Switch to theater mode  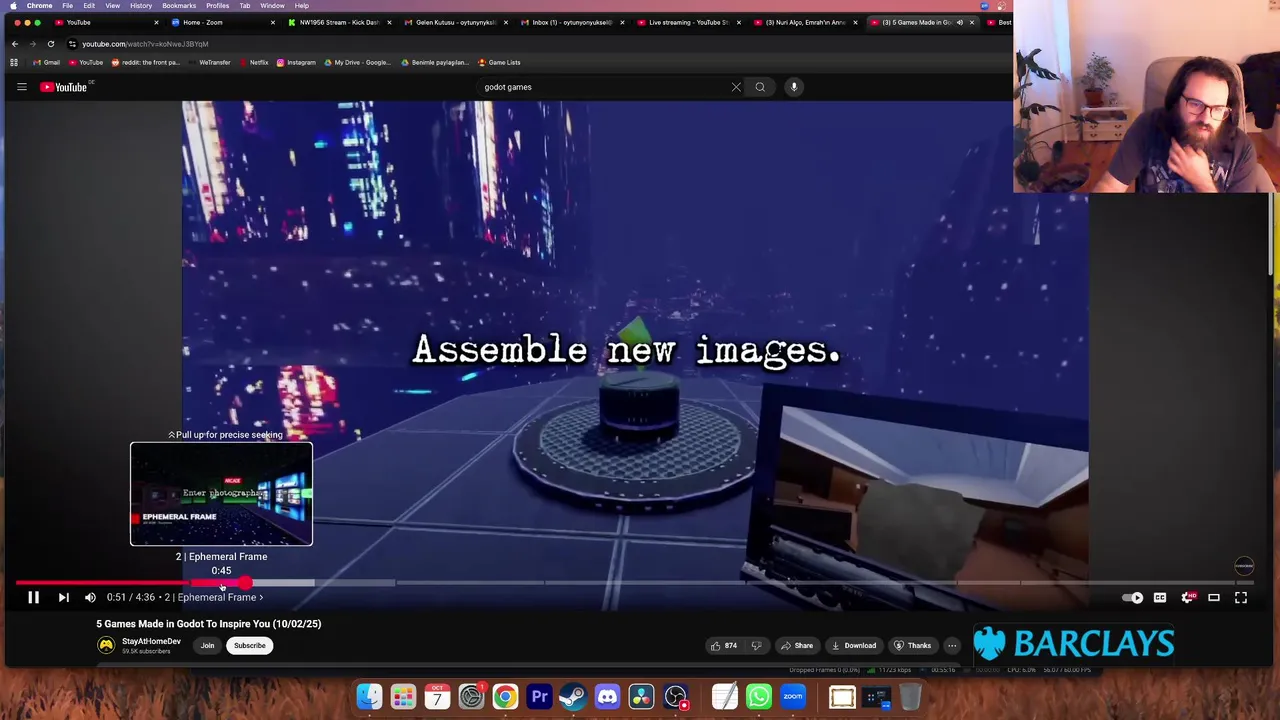tap(1214, 598)
